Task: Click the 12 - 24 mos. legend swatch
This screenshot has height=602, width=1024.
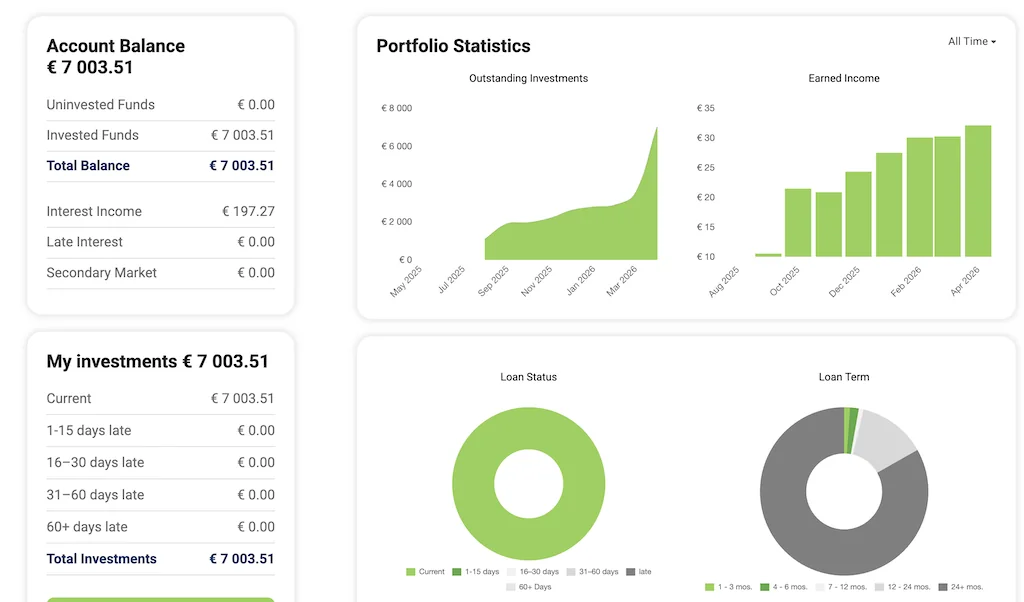Action: [880, 587]
